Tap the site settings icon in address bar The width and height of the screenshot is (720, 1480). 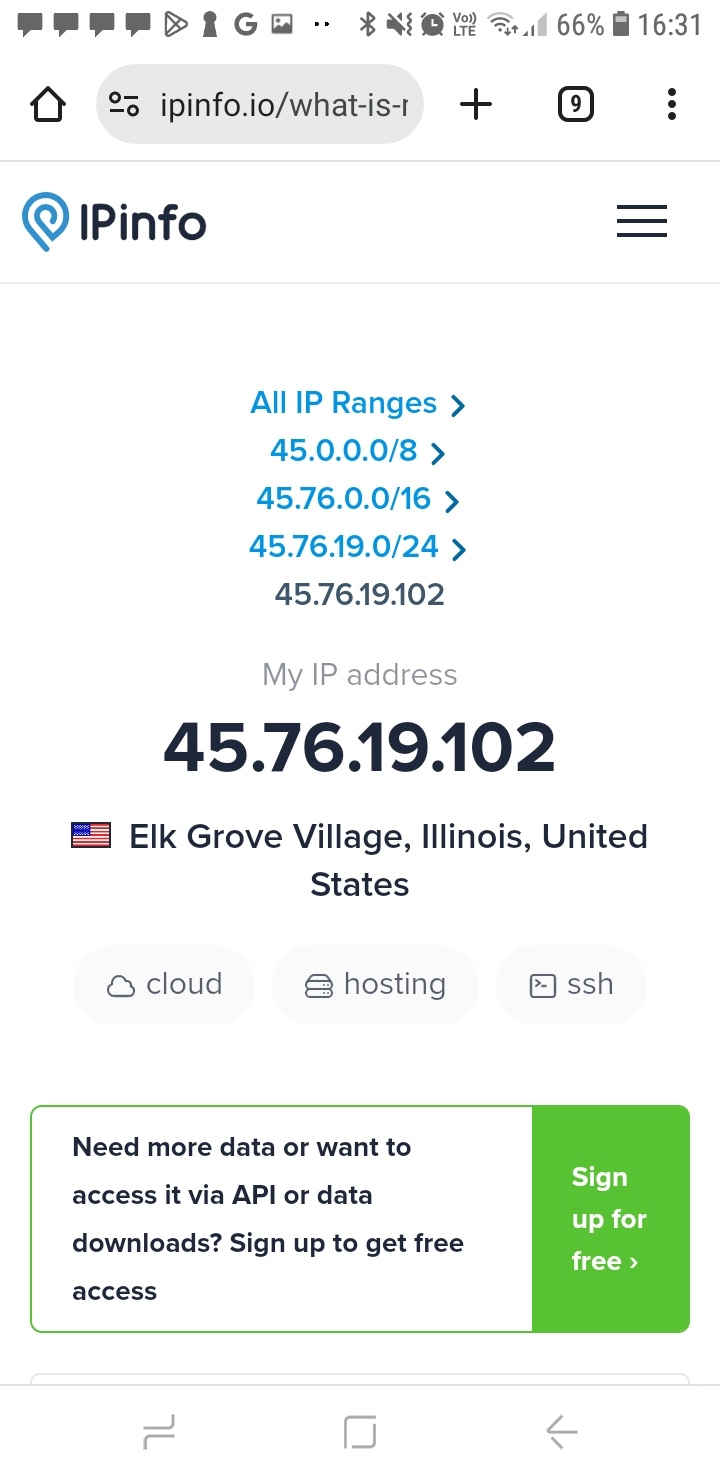coord(124,104)
